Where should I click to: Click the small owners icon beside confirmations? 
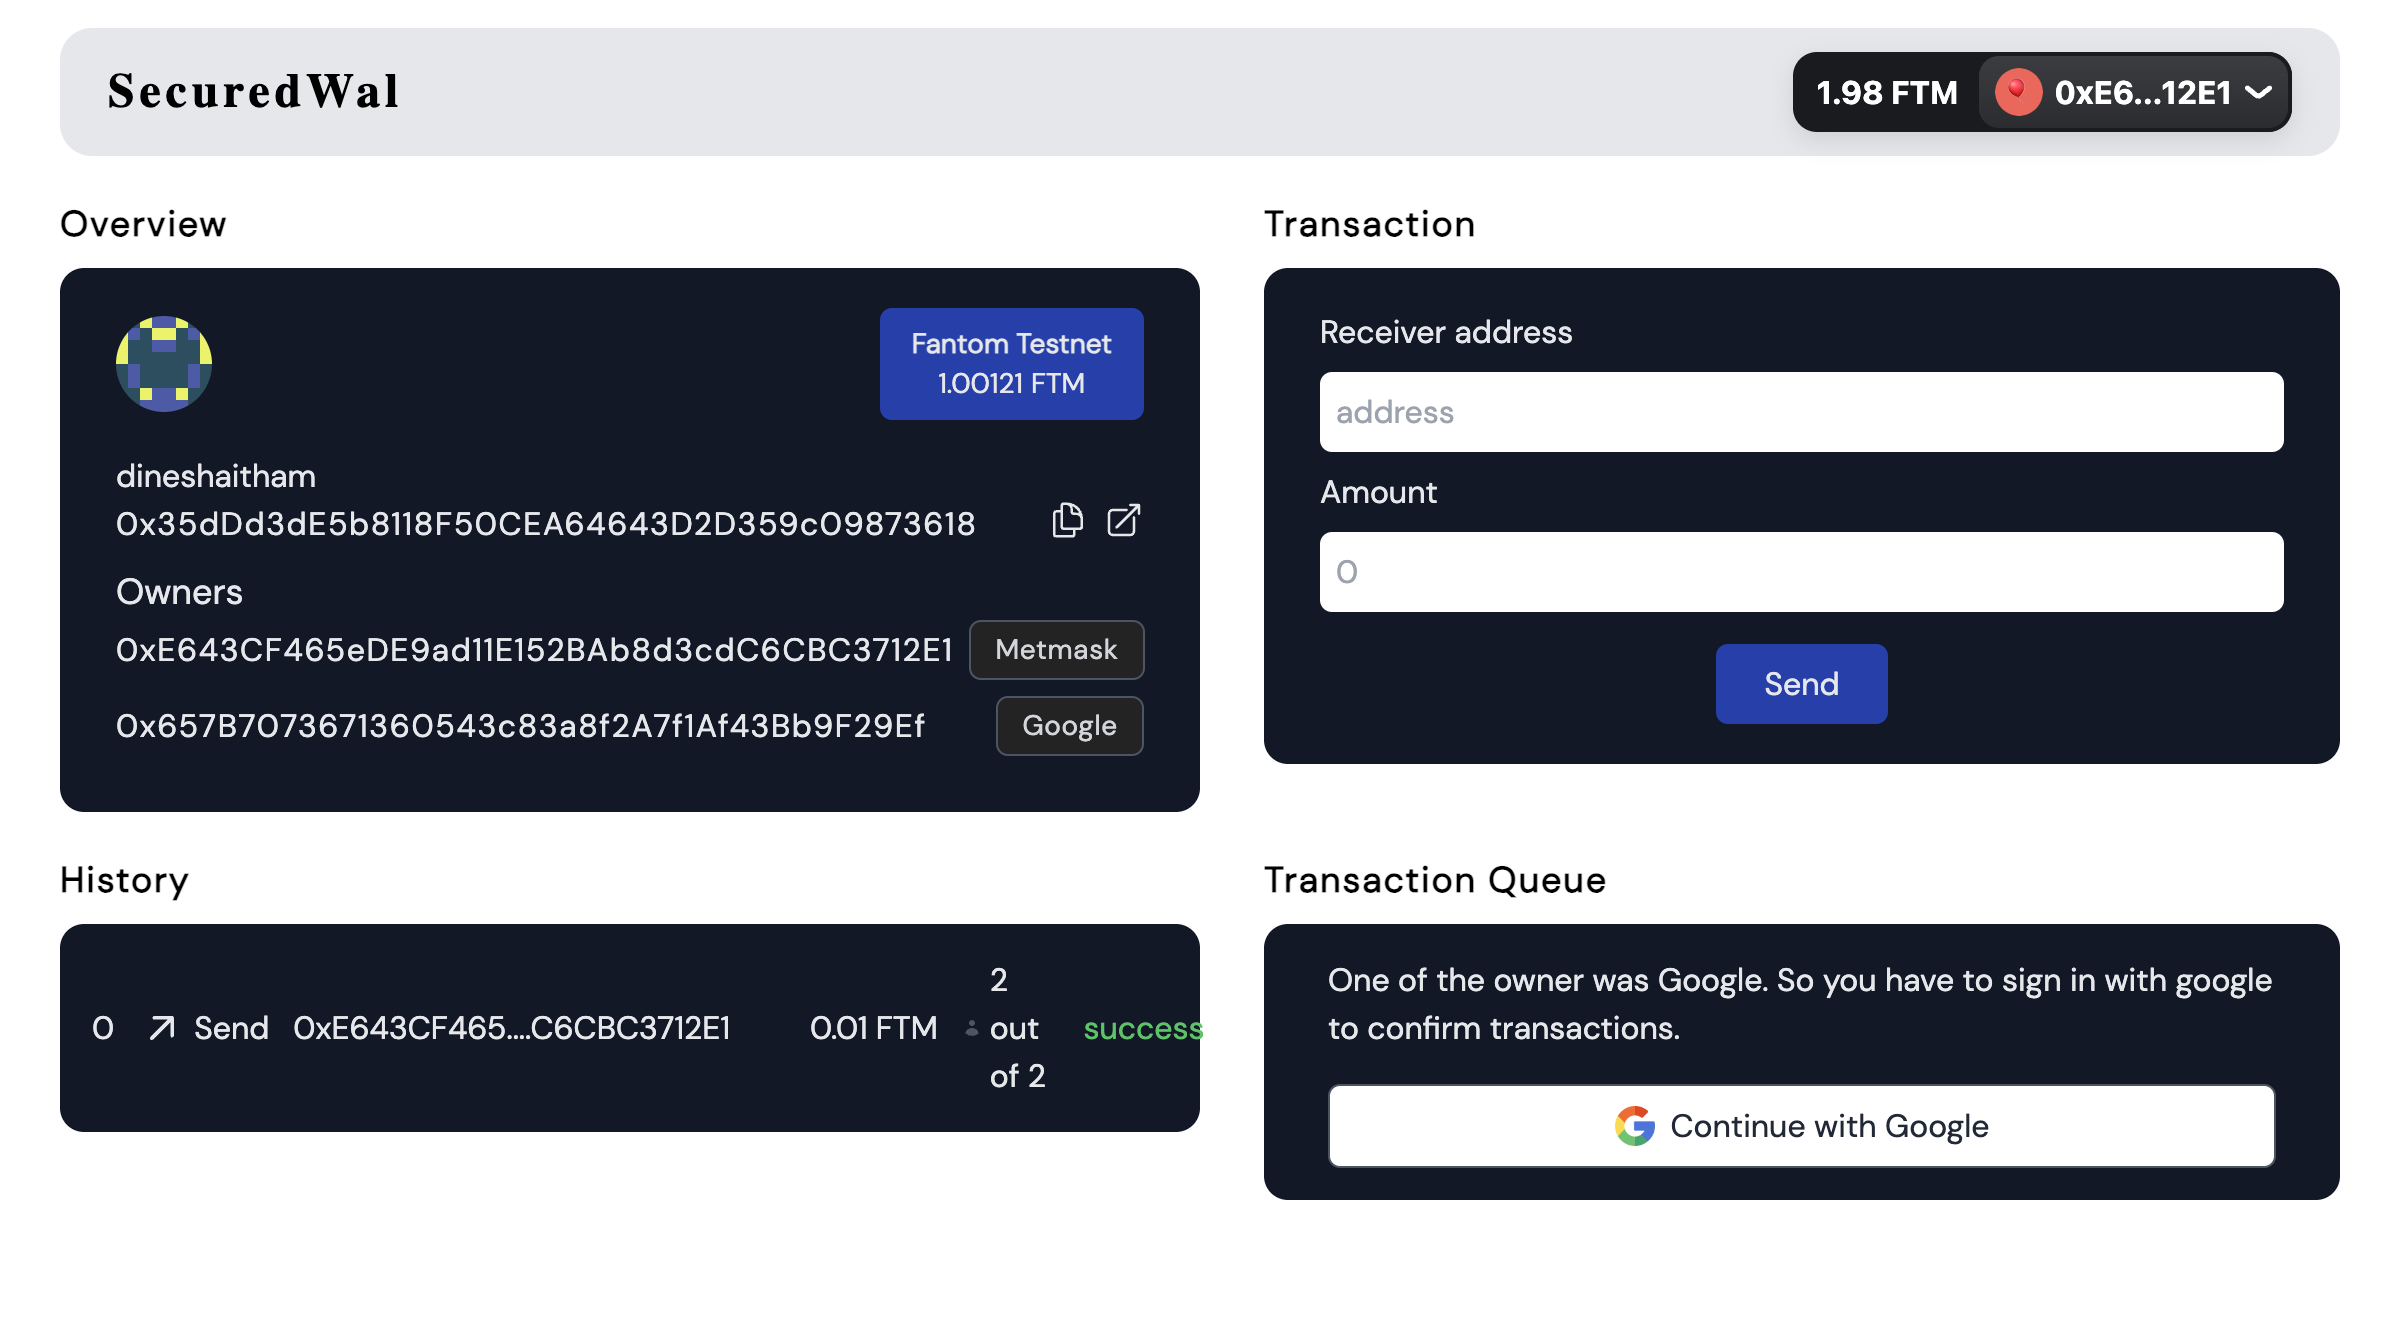pyautogui.click(x=971, y=1028)
